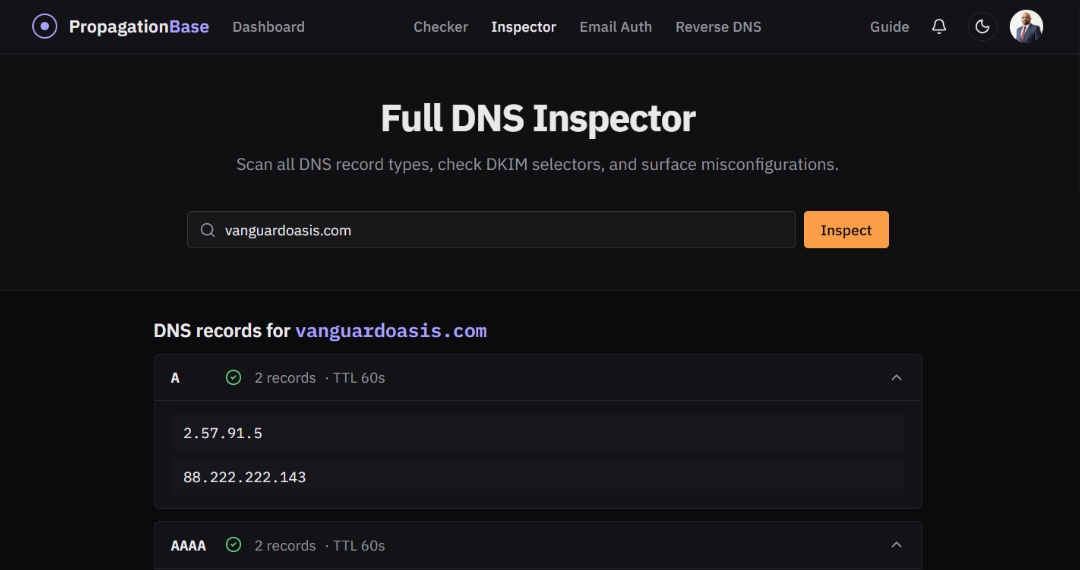Click the vanguardoasis.com heading link
Screen dimensions: 1080x570
(x=391, y=331)
